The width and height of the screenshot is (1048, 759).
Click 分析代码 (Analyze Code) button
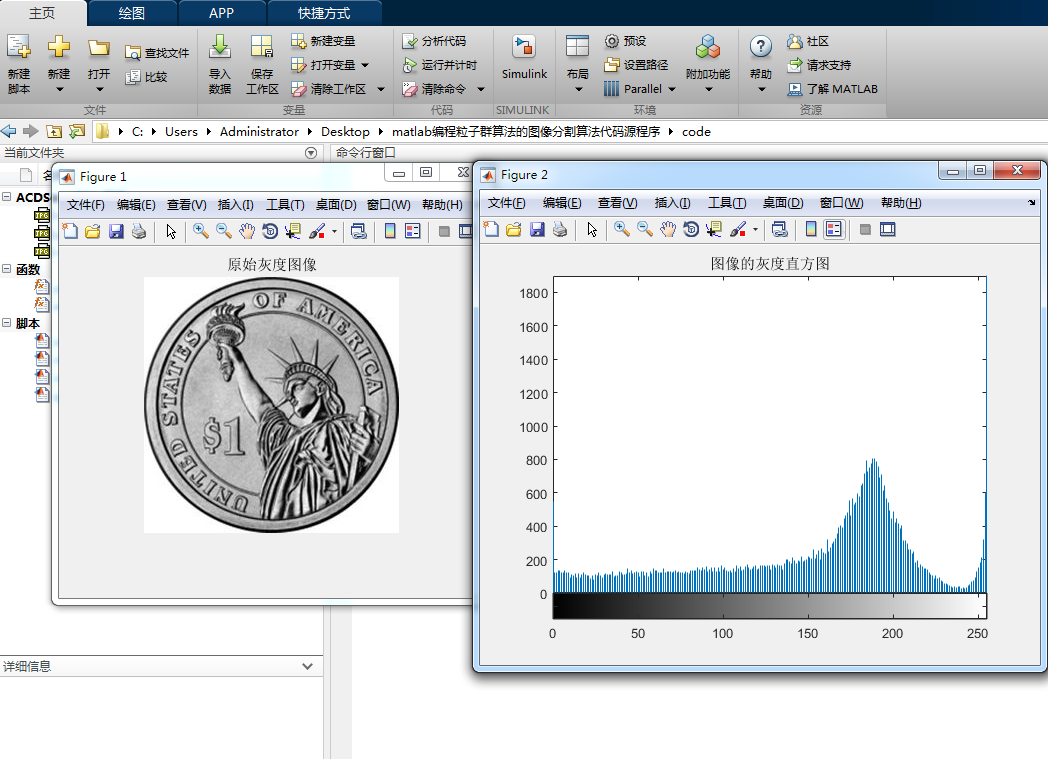click(x=434, y=41)
